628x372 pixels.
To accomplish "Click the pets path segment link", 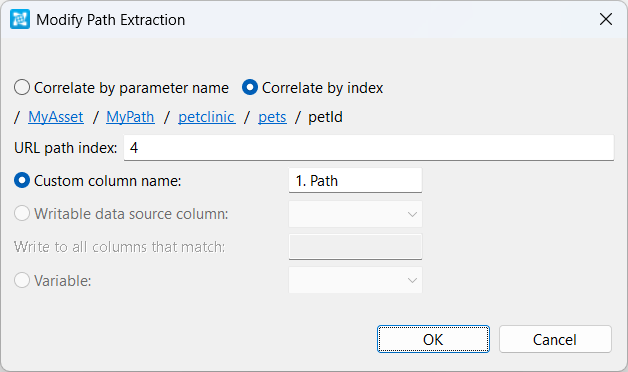I will tap(272, 117).
